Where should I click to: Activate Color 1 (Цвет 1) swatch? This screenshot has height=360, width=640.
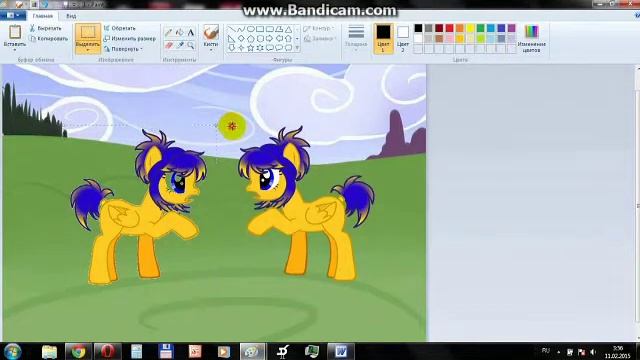383,38
